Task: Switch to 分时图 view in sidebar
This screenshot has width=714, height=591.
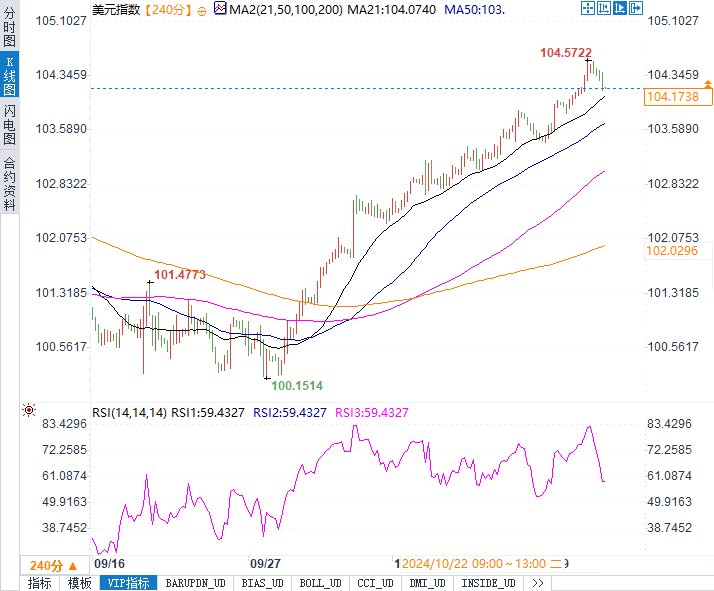Action: coord(10,27)
